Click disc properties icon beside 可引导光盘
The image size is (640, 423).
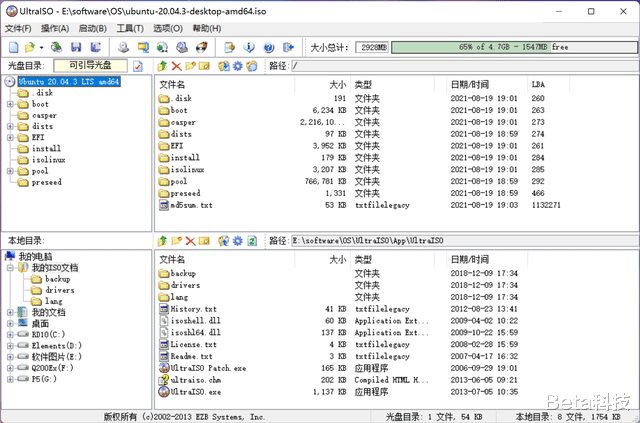tap(138, 66)
